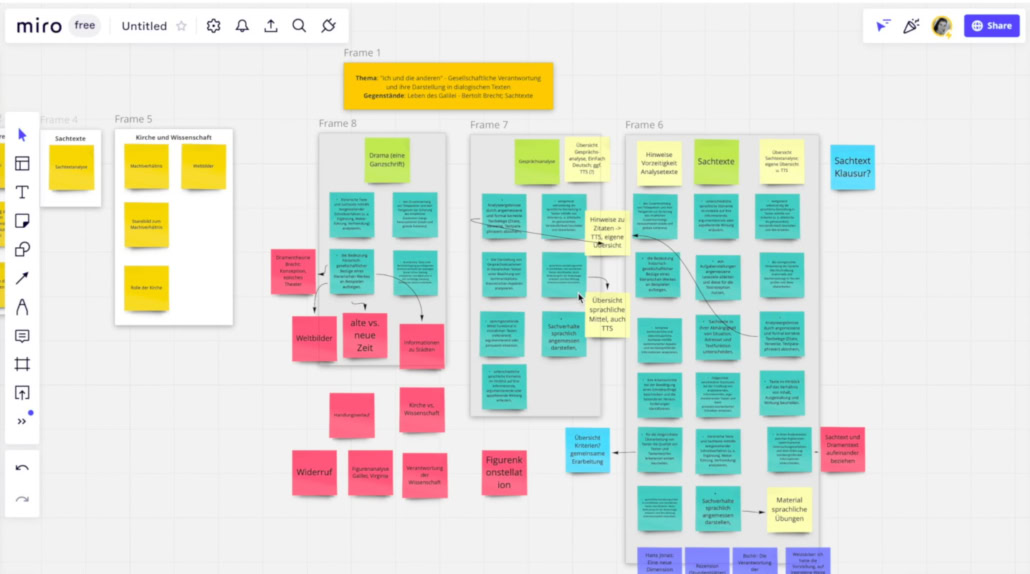Image resolution: width=1030 pixels, height=574 pixels.
Task: Select the red 'Handlungsverlauf' note
Action: click(x=352, y=416)
